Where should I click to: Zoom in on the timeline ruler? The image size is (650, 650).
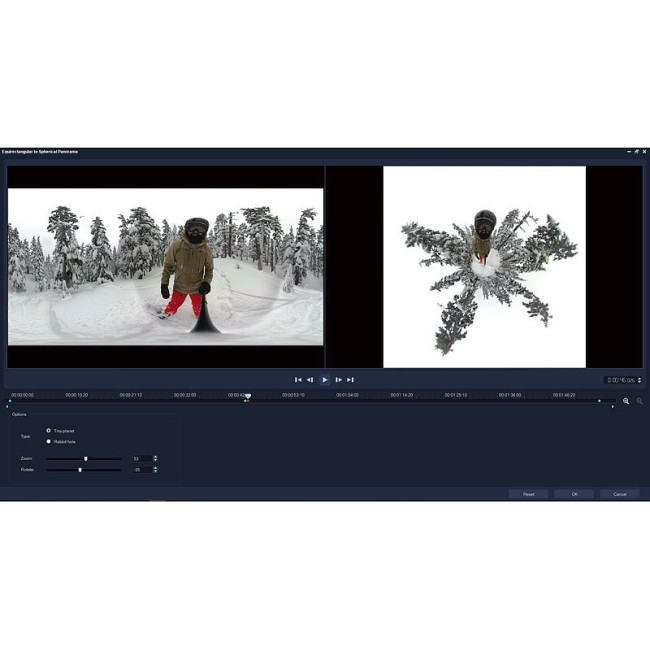[x=626, y=401]
